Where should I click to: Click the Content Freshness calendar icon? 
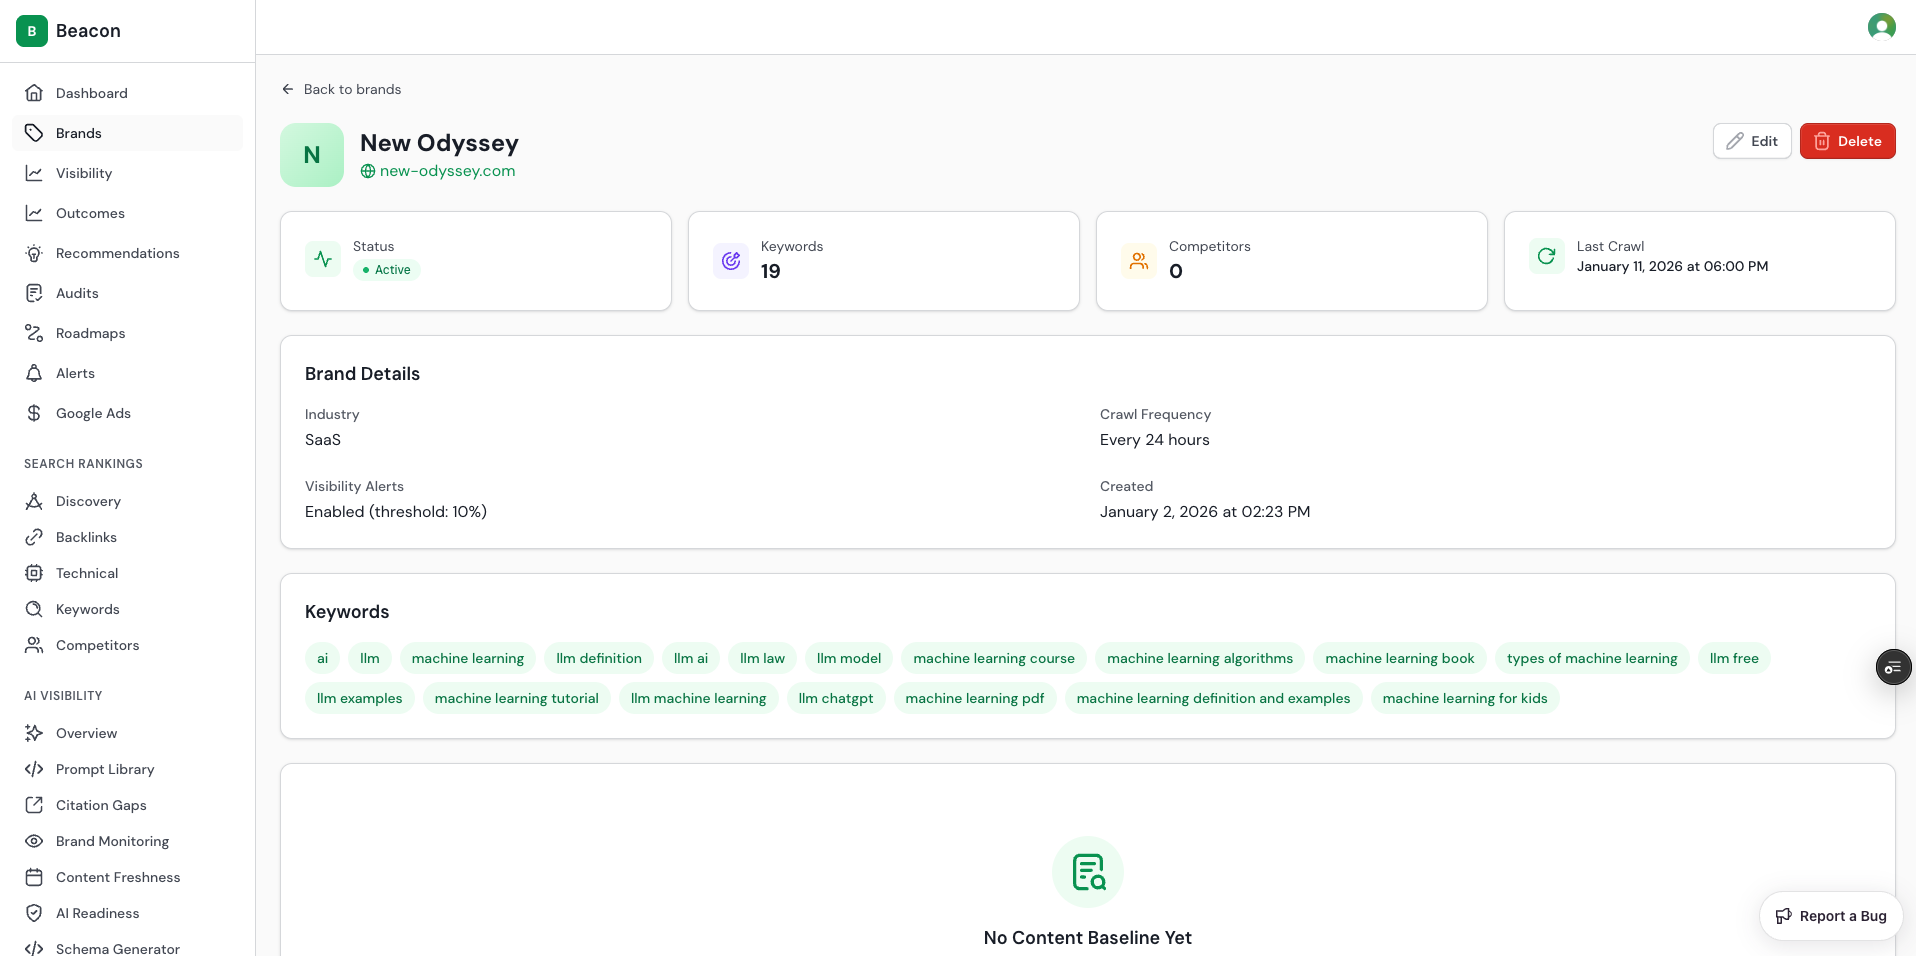(34, 877)
